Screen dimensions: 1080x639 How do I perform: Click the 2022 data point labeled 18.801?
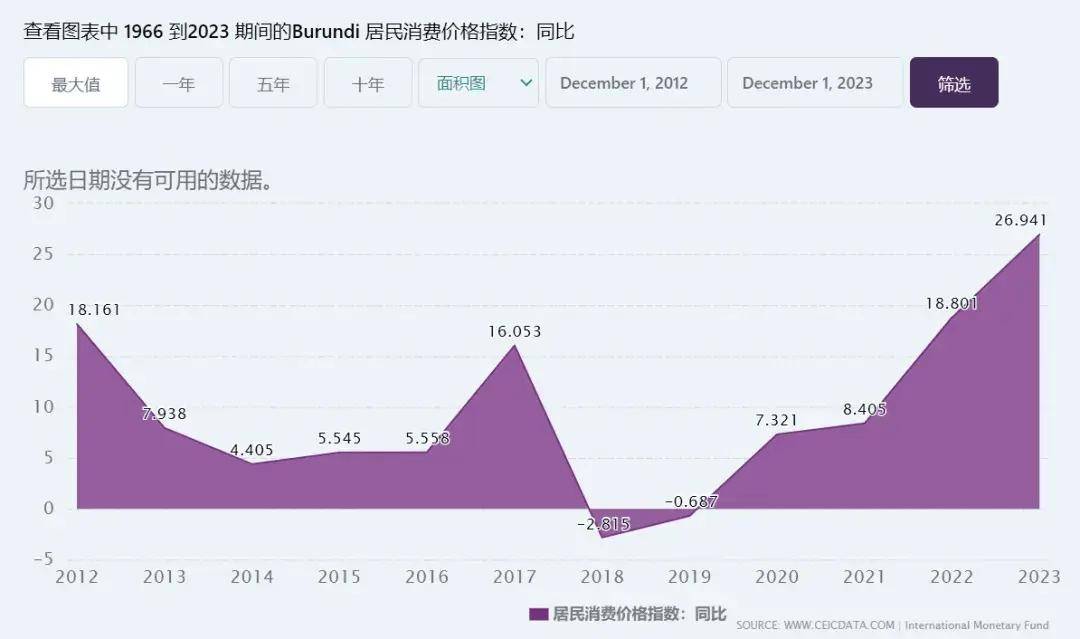pyautogui.click(x=951, y=318)
